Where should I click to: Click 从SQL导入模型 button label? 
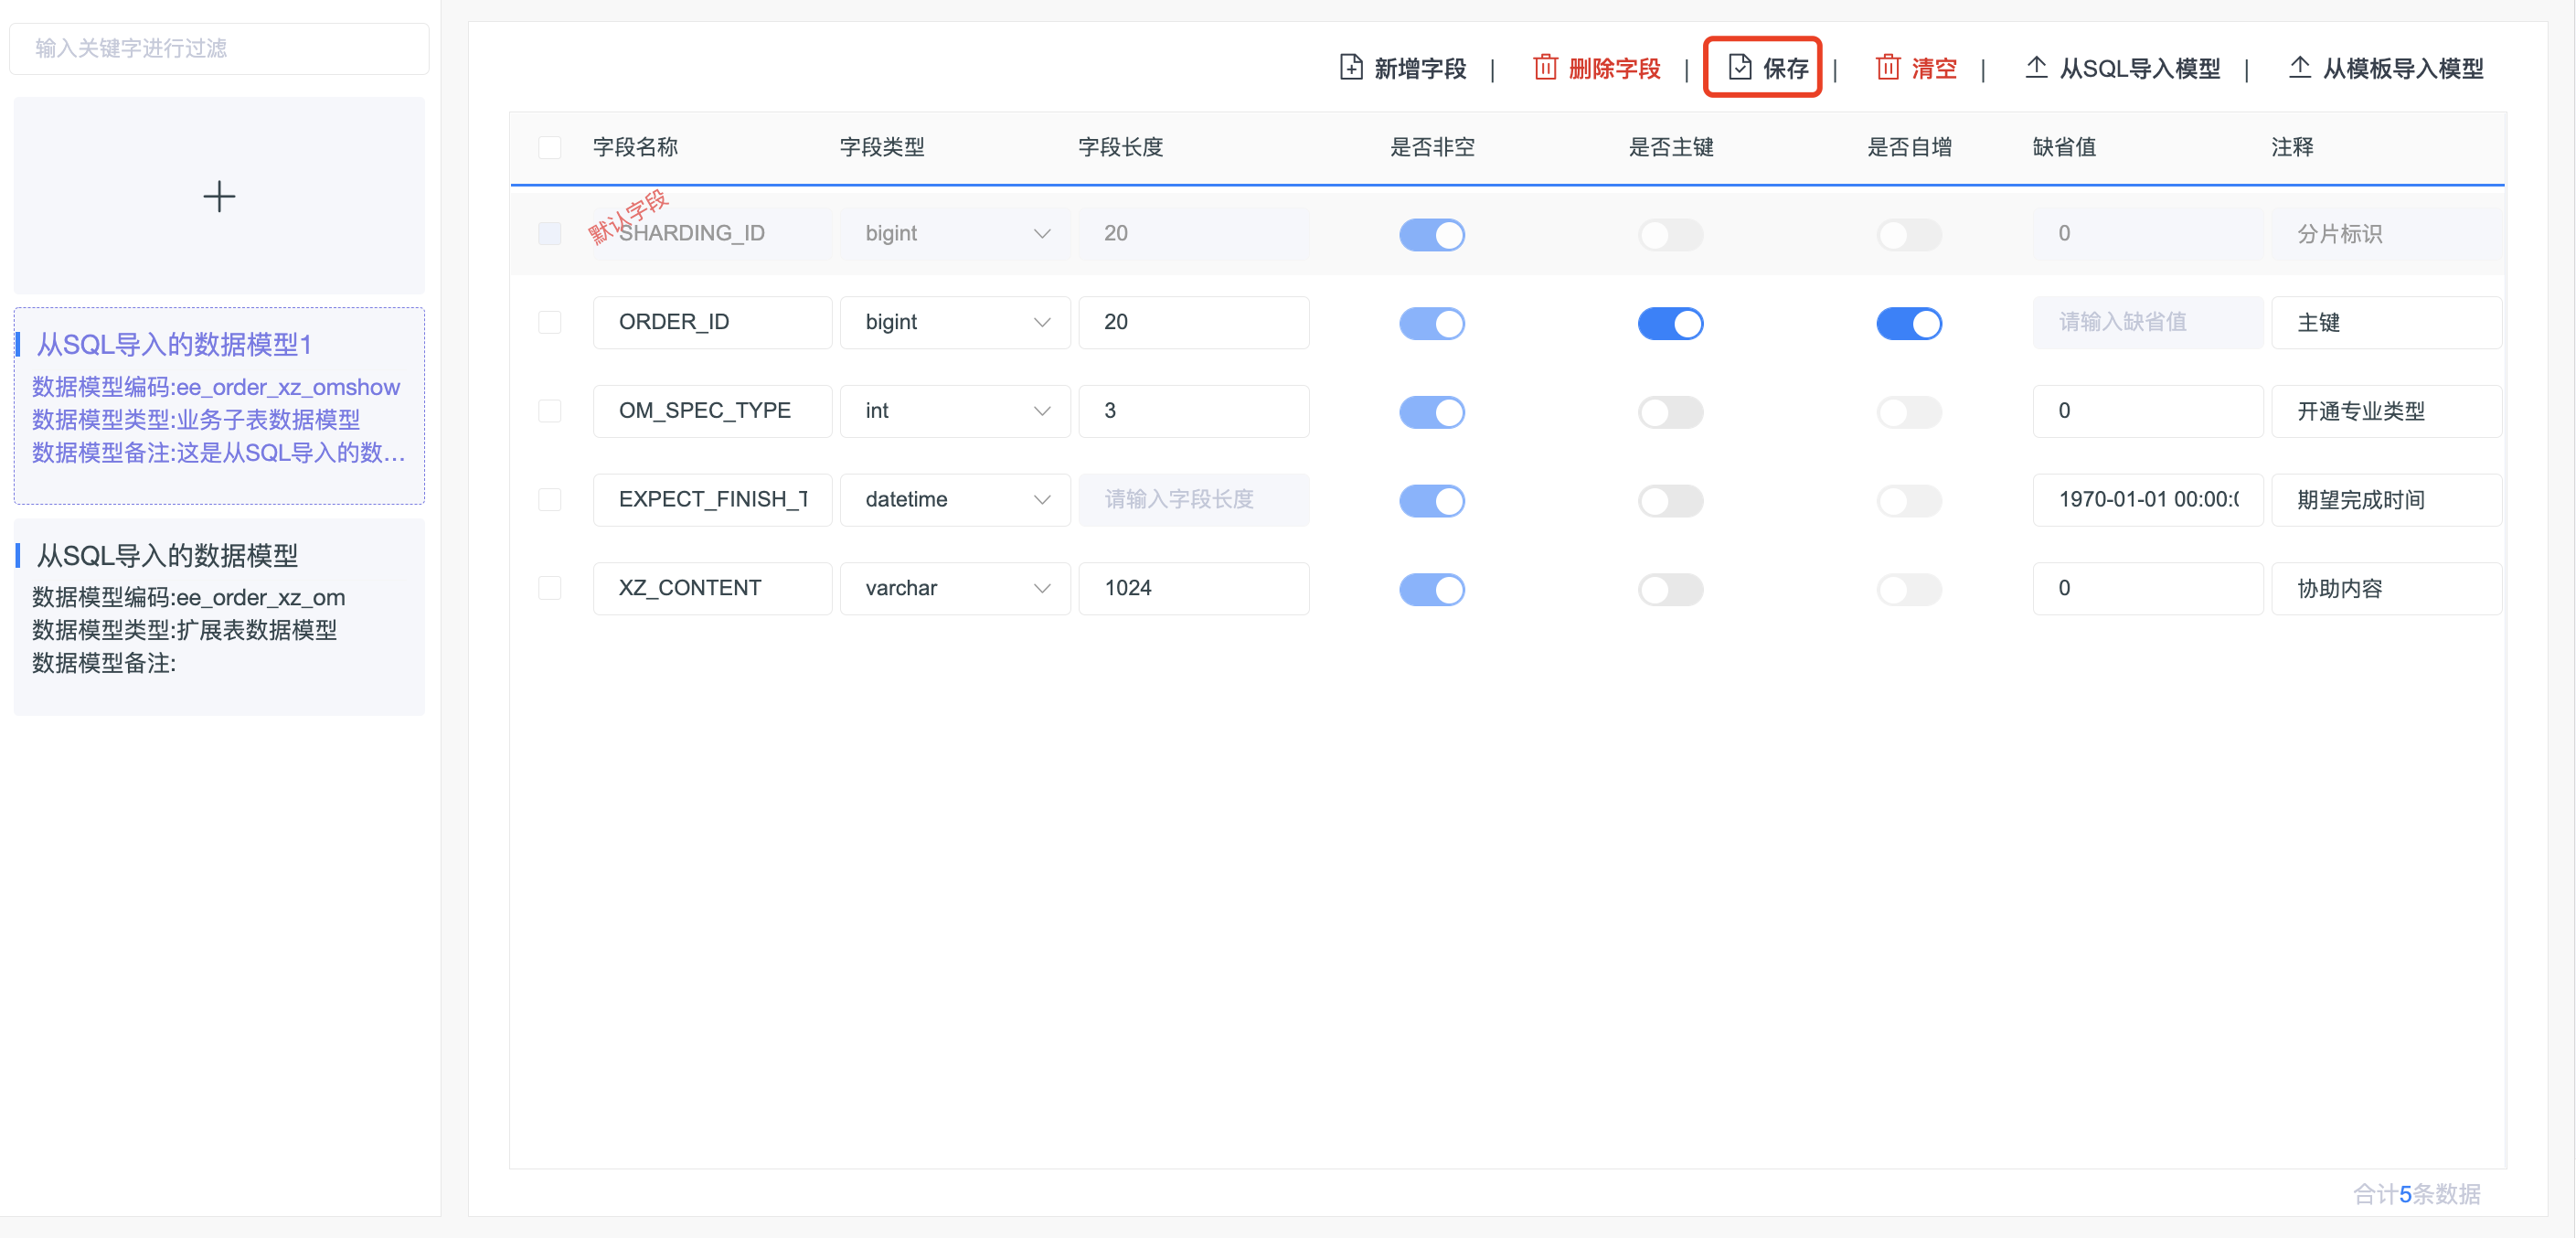tap(2140, 68)
